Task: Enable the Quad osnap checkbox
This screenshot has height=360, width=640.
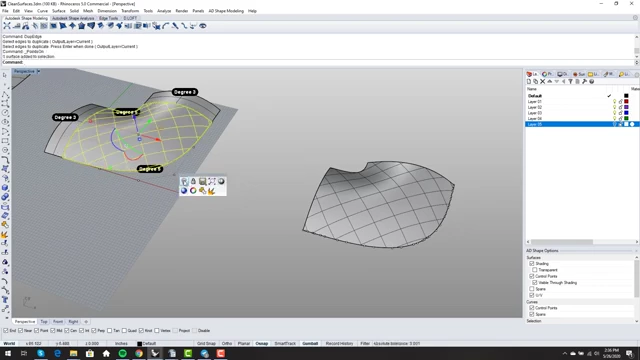Action: (x=124, y=331)
